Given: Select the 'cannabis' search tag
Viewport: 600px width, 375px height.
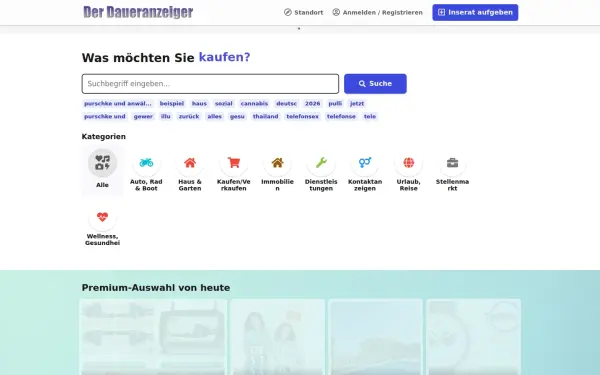Looking at the screenshot, I should 254,104.
